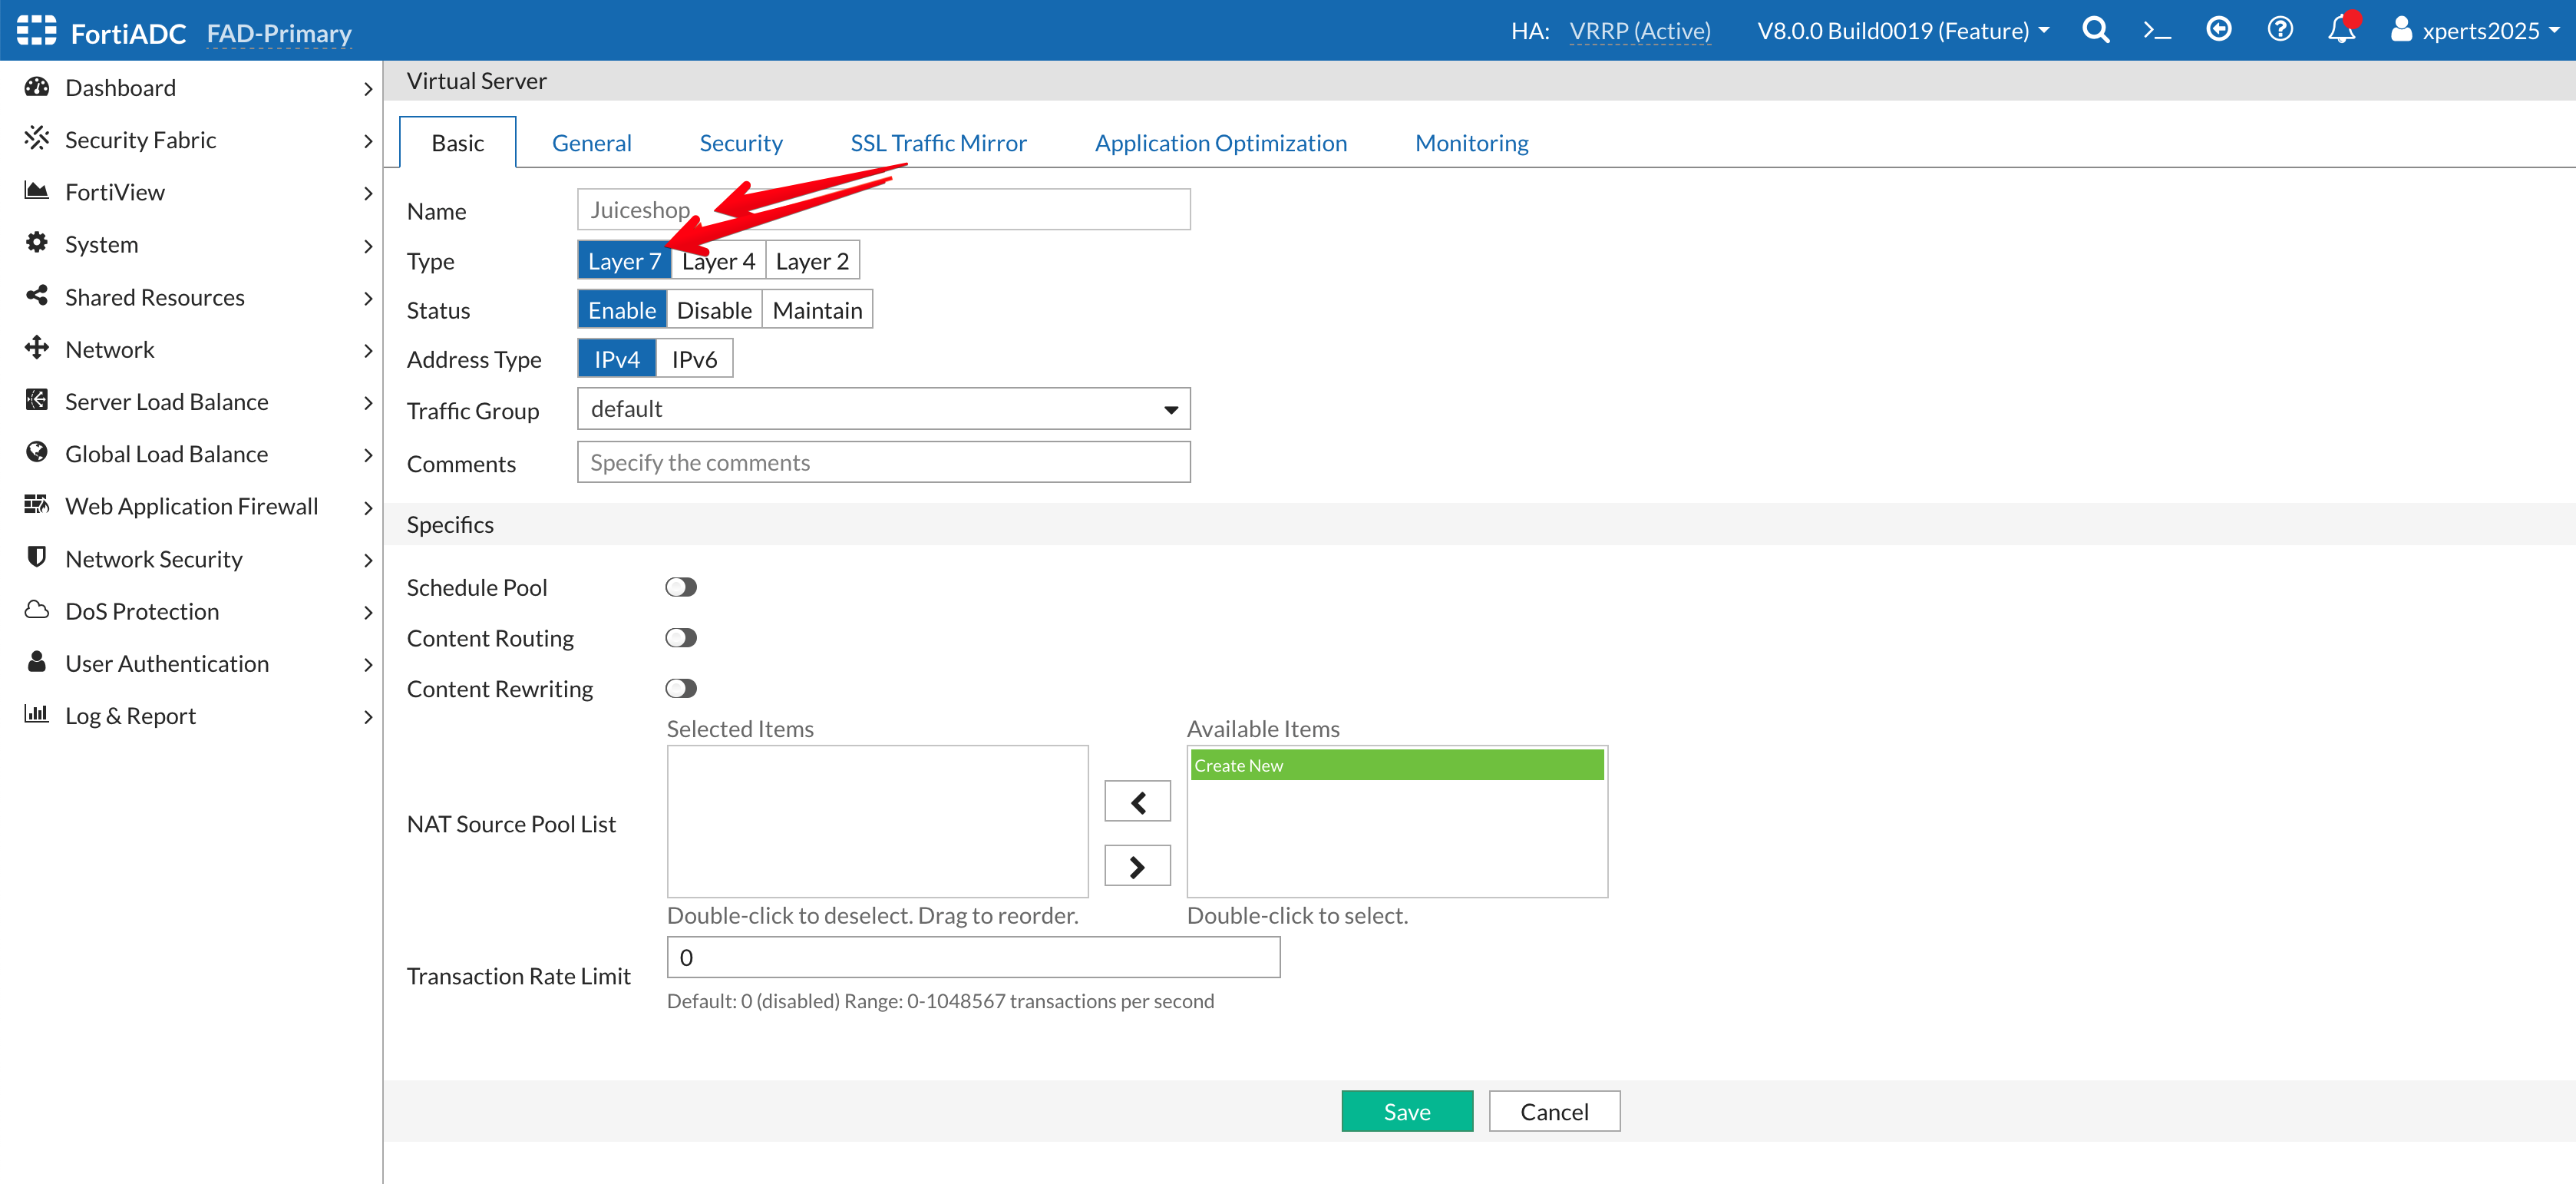The height and width of the screenshot is (1184, 2576).
Task: Turn on the Content Rewriting switch
Action: click(681, 689)
